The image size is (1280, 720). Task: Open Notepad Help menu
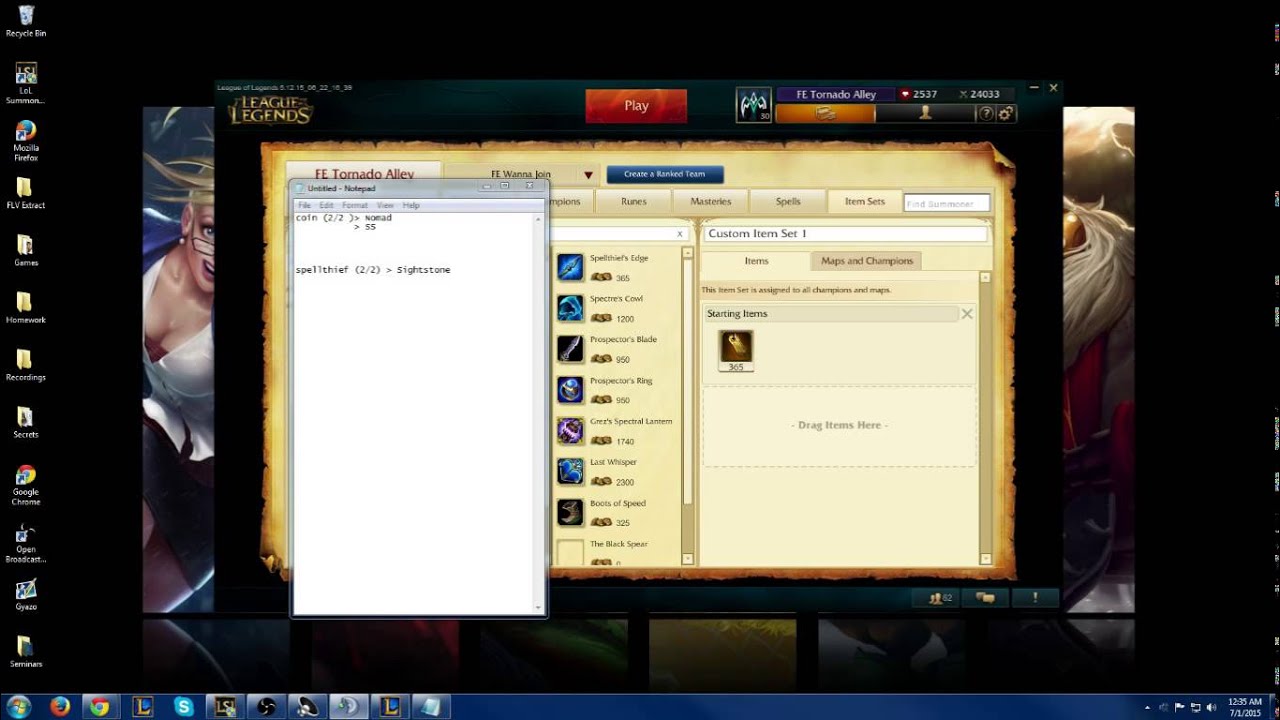click(411, 205)
